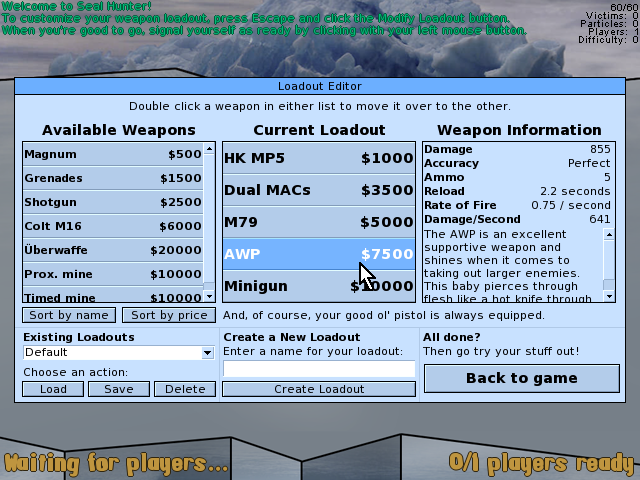640x480 pixels.
Task: Select AWP in Current Loadout
Action: point(319,254)
